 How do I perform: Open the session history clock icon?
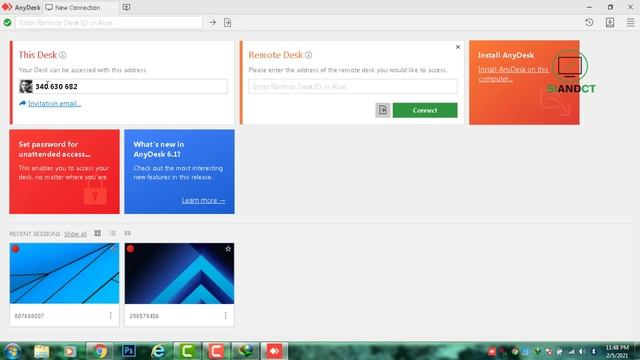click(589, 22)
